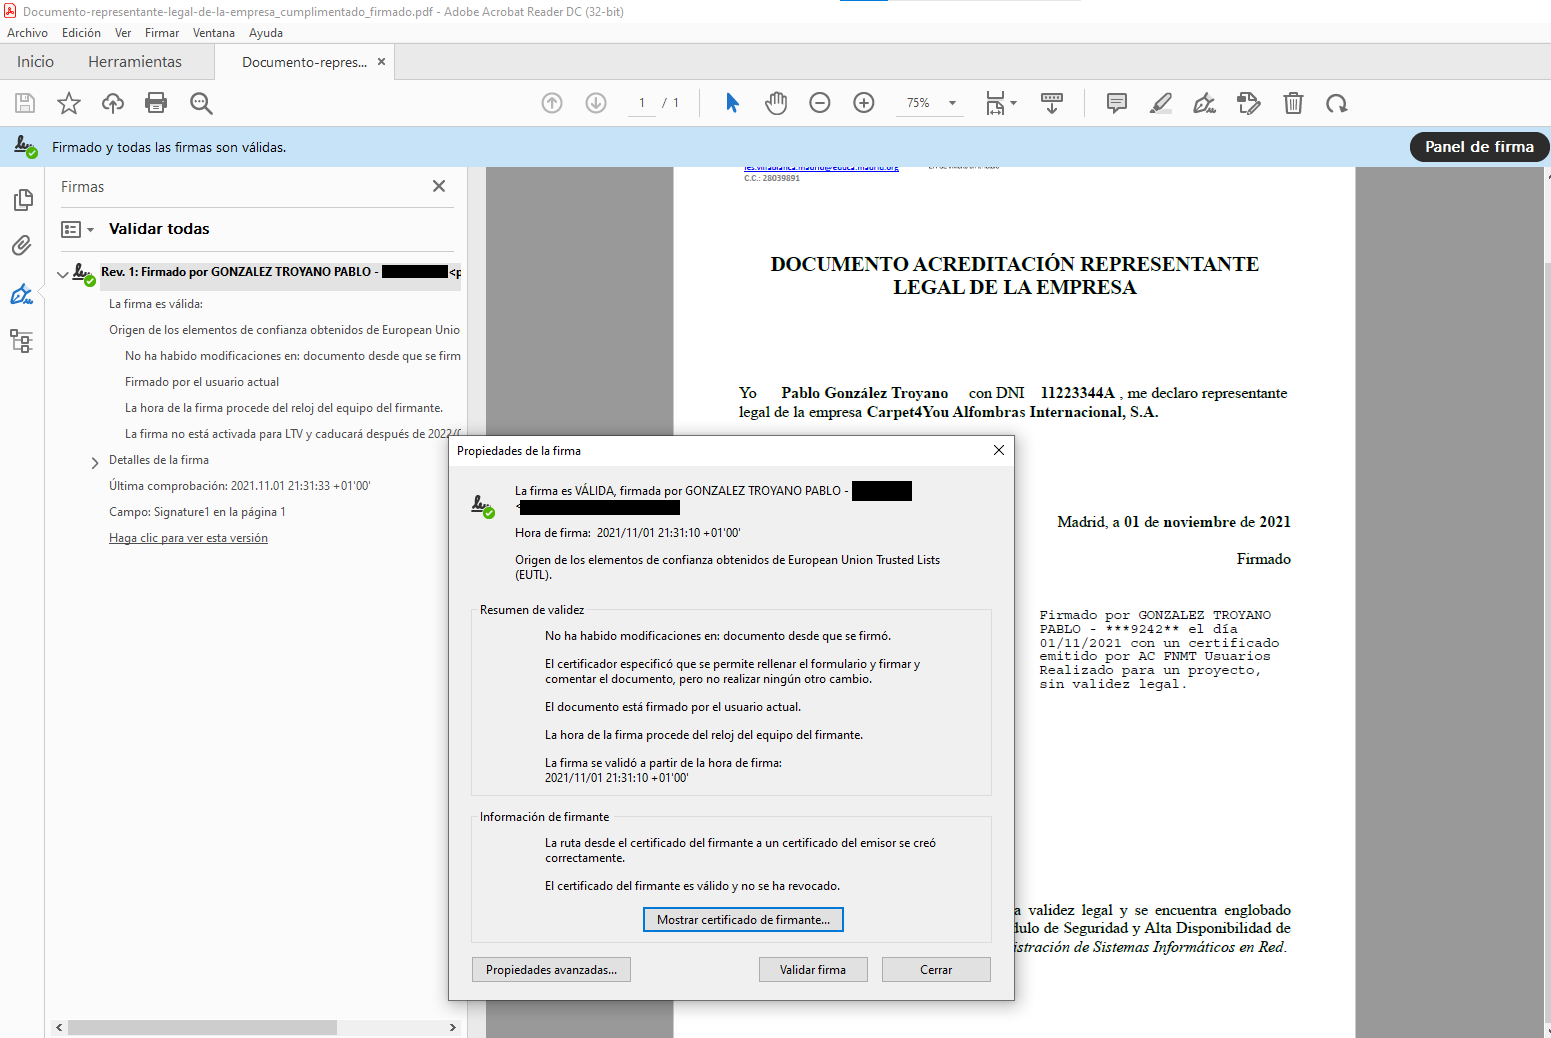The height and width of the screenshot is (1038, 1551).
Task: Click the highlight text pen icon
Action: (x=1161, y=103)
